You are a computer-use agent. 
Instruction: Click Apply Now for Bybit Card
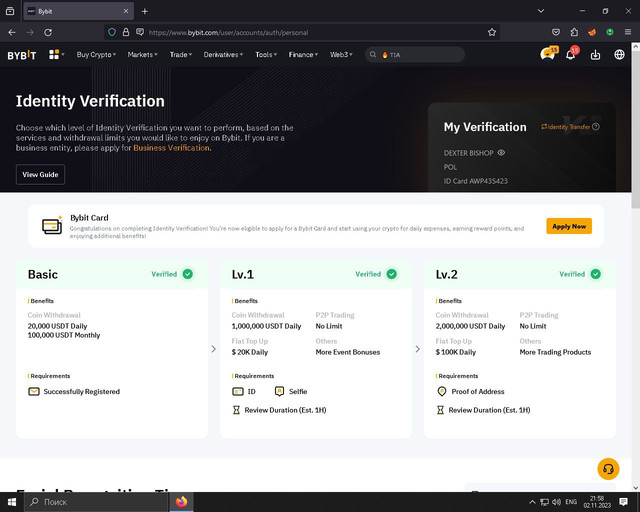coord(569,226)
